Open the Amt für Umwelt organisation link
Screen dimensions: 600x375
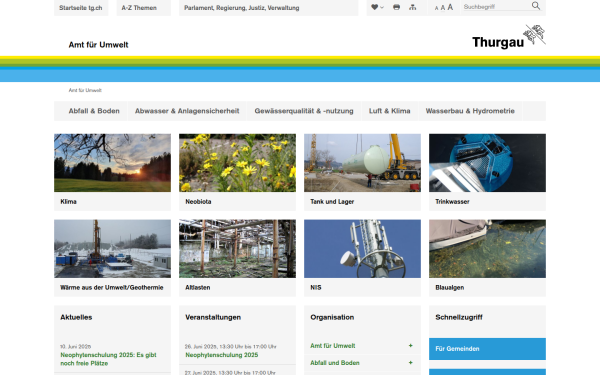333,346
